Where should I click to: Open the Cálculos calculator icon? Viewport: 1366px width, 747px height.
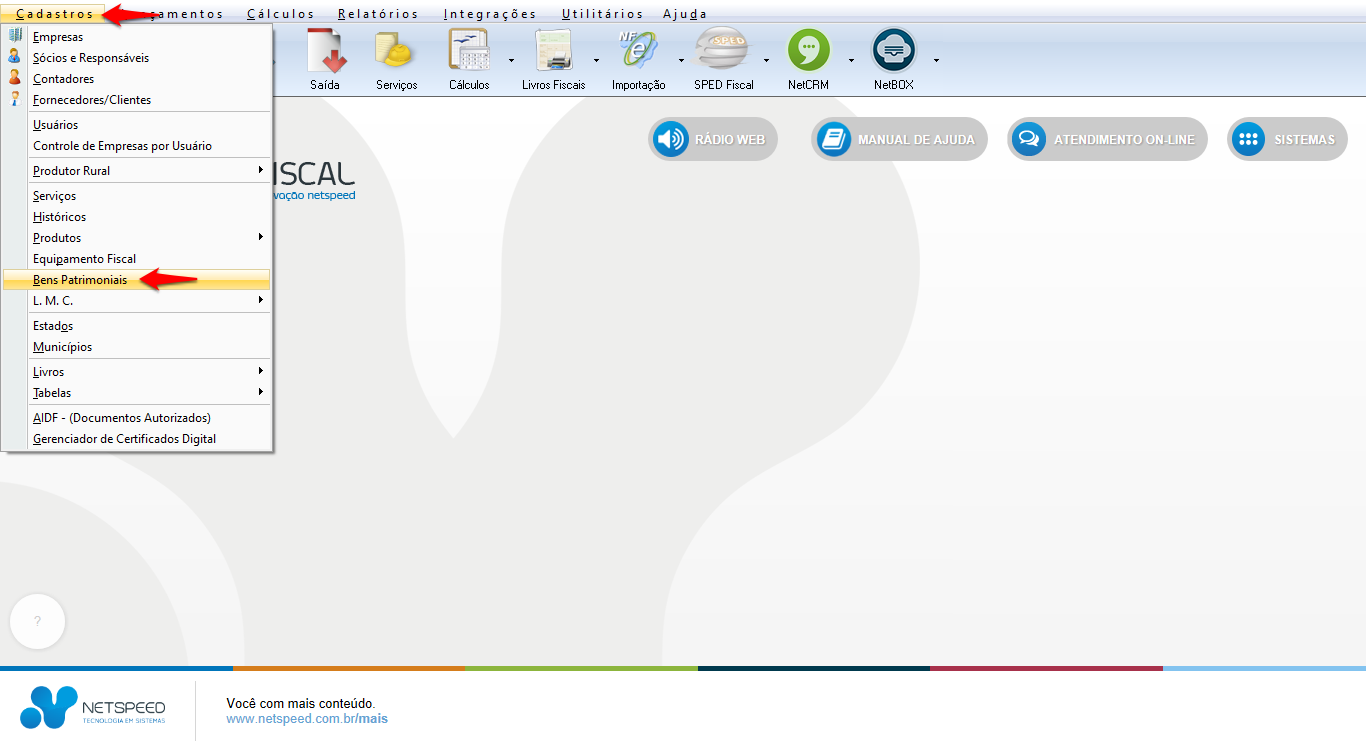coord(468,59)
